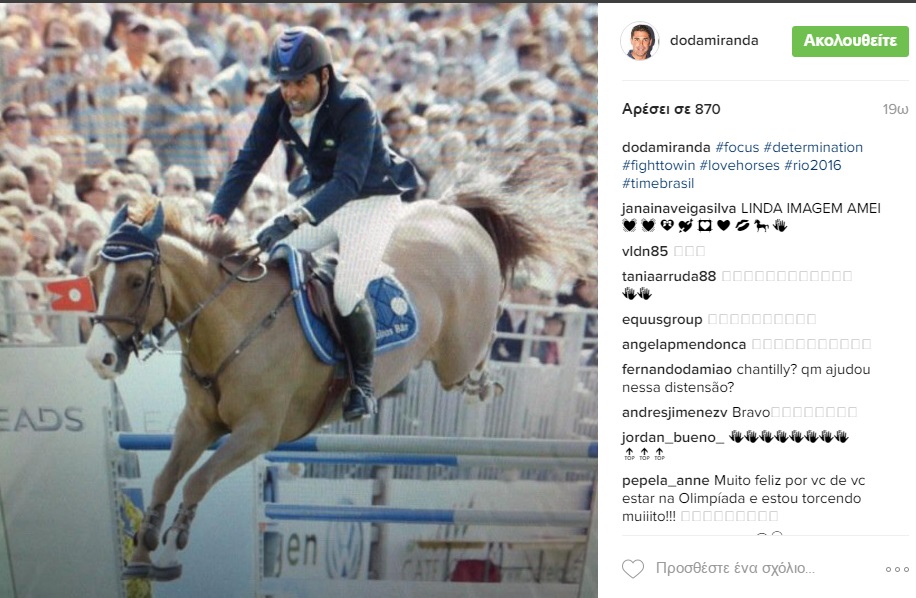
Task: Open the #rio2016 hashtag
Action: pos(813,165)
